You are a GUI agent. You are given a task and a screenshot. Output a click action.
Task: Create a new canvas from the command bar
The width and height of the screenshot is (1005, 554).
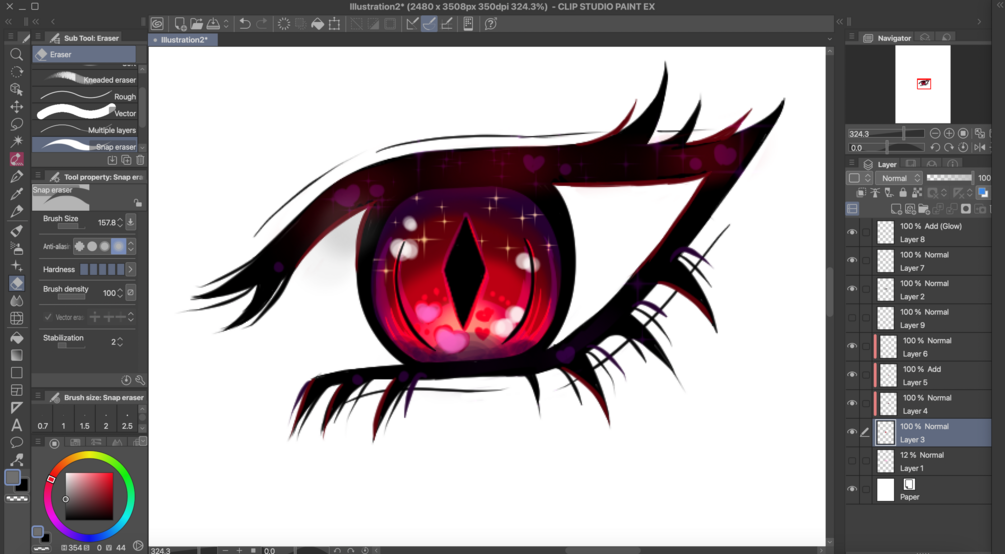[181, 24]
